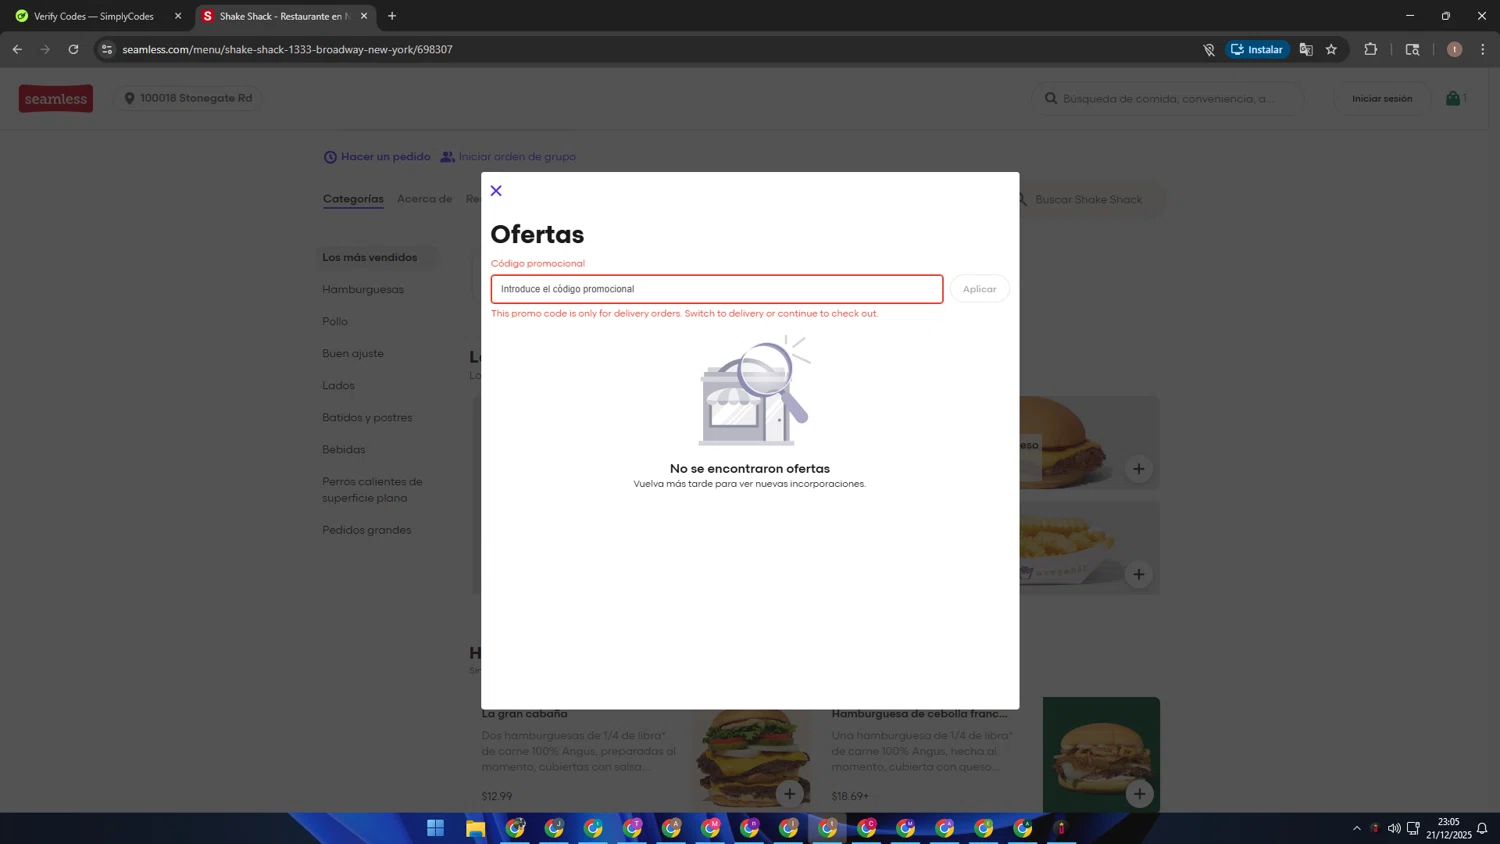Open the Windows Start menu
Viewport: 1500px width, 844px height.
[x=435, y=828]
